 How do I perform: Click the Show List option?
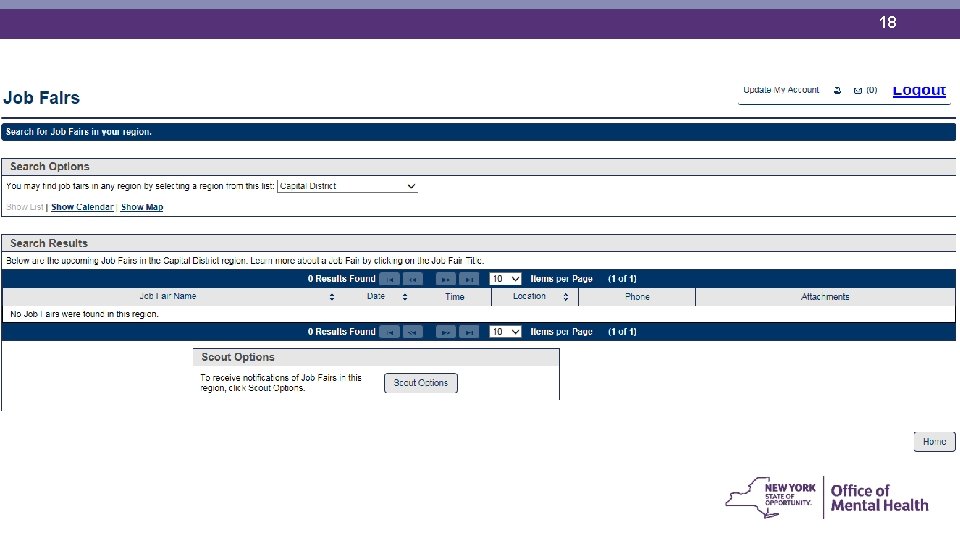(25, 207)
